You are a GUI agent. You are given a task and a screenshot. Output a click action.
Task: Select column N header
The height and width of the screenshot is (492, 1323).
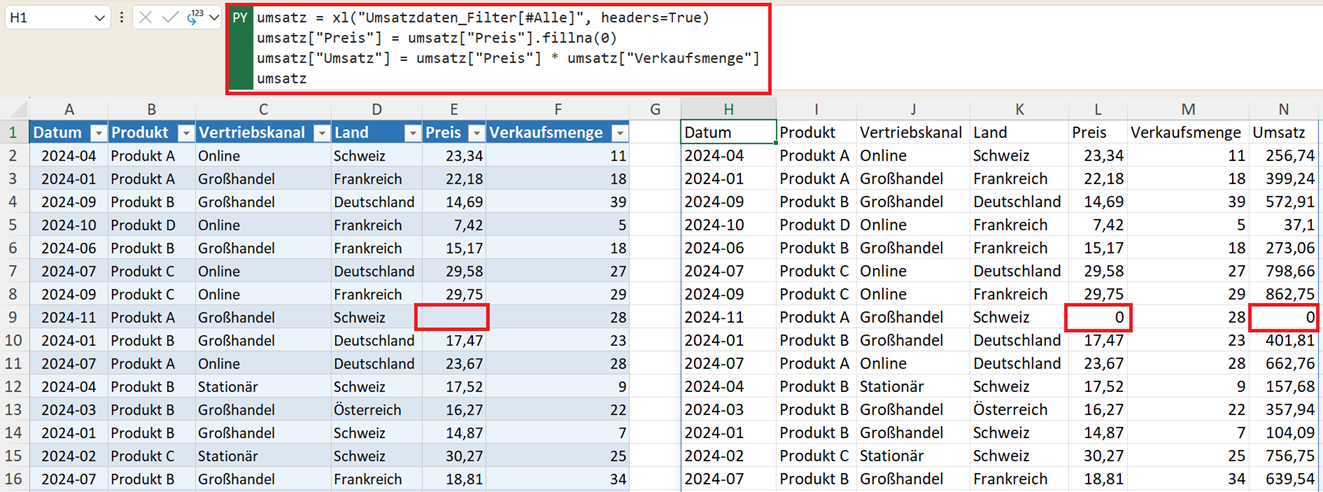(1284, 109)
